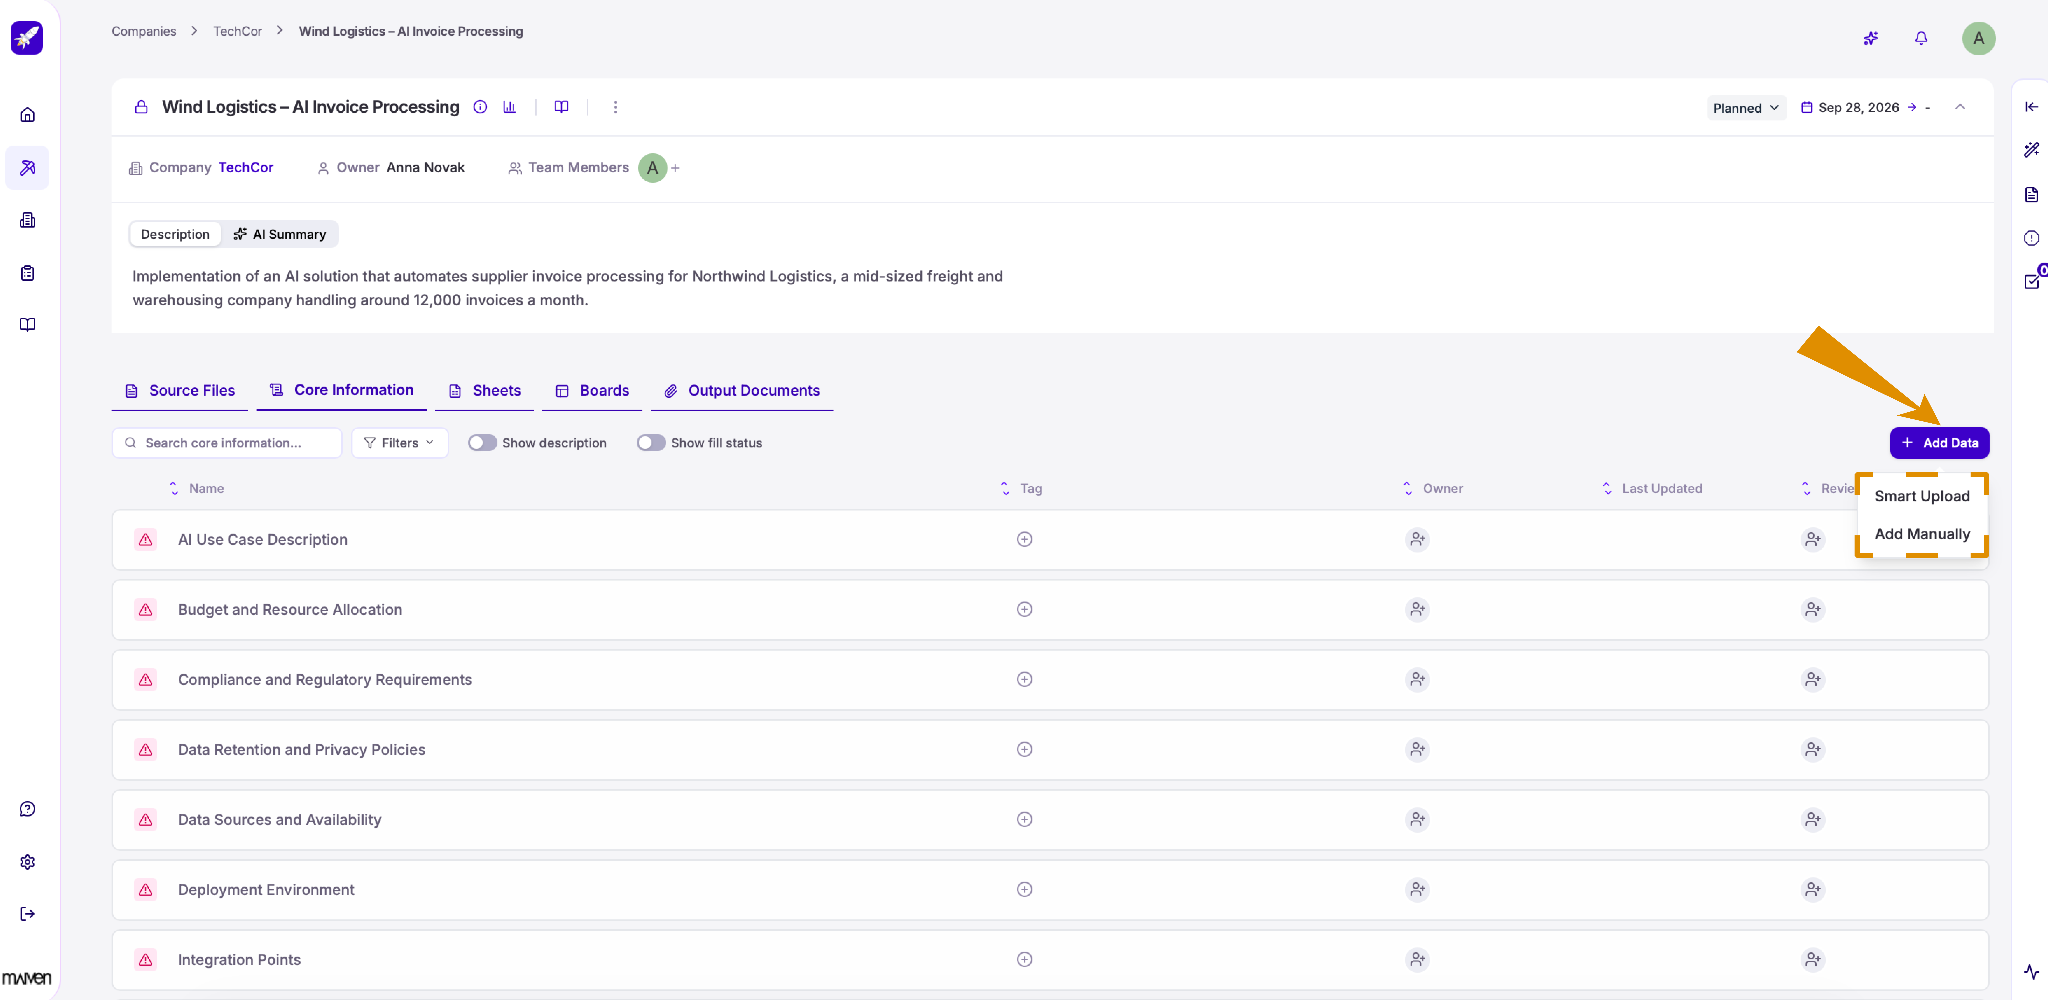Open the home icon in left sidebar
The height and width of the screenshot is (1000, 2048).
point(28,115)
